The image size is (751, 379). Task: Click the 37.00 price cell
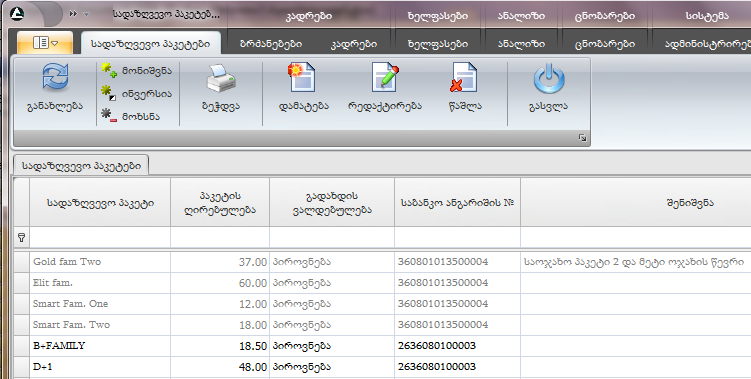pyautogui.click(x=220, y=262)
